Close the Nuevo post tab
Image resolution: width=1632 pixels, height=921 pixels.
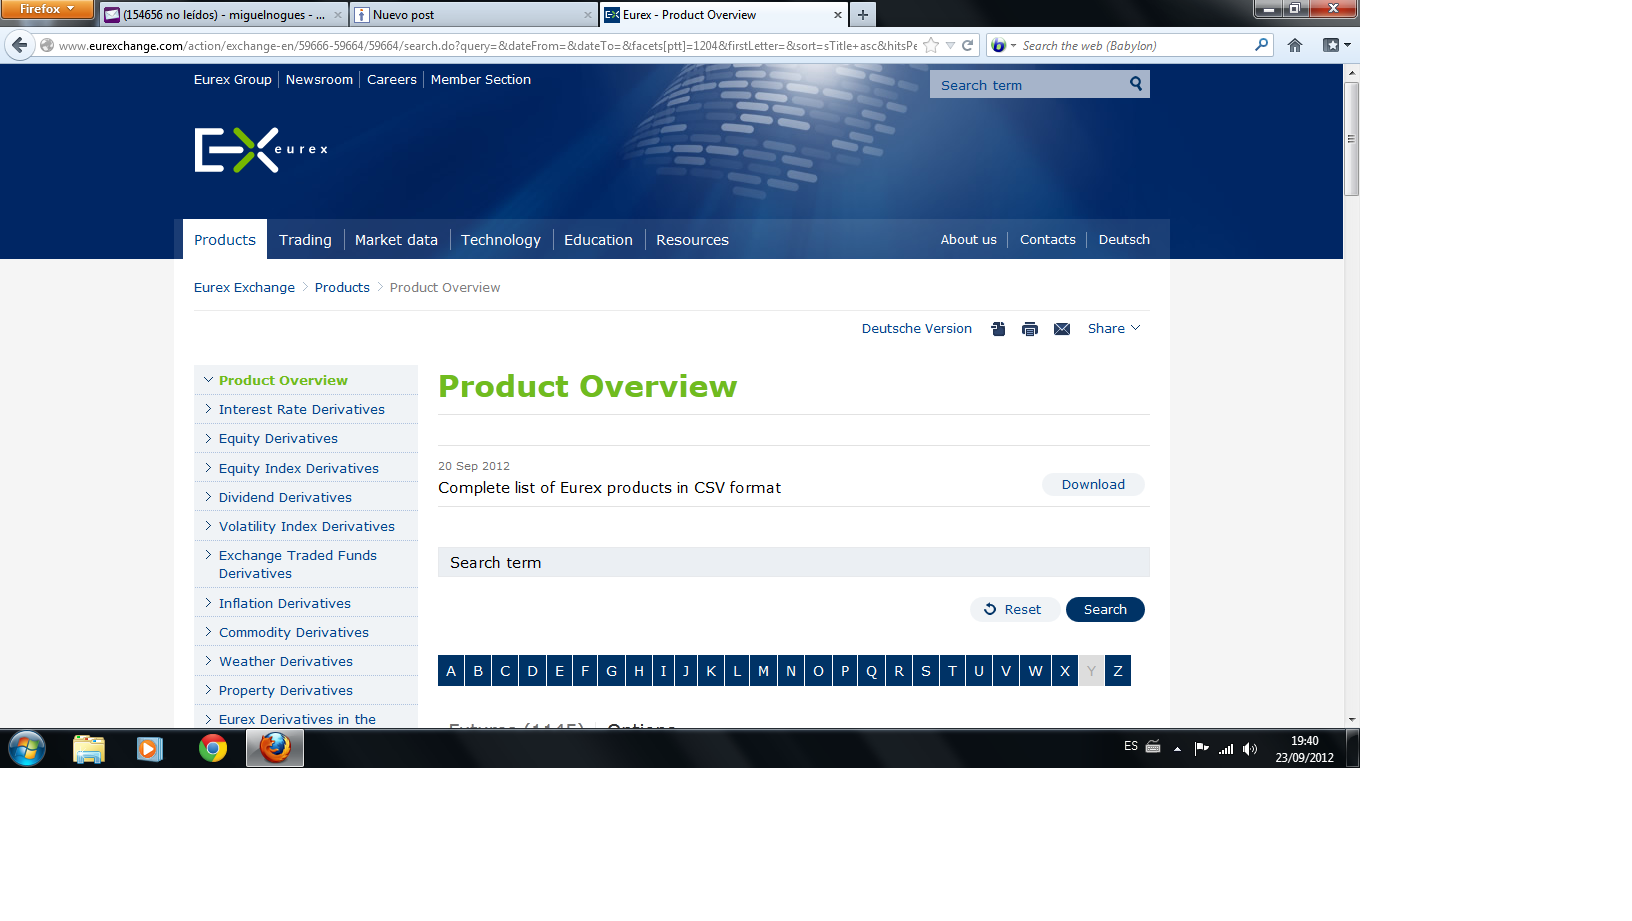tap(588, 15)
